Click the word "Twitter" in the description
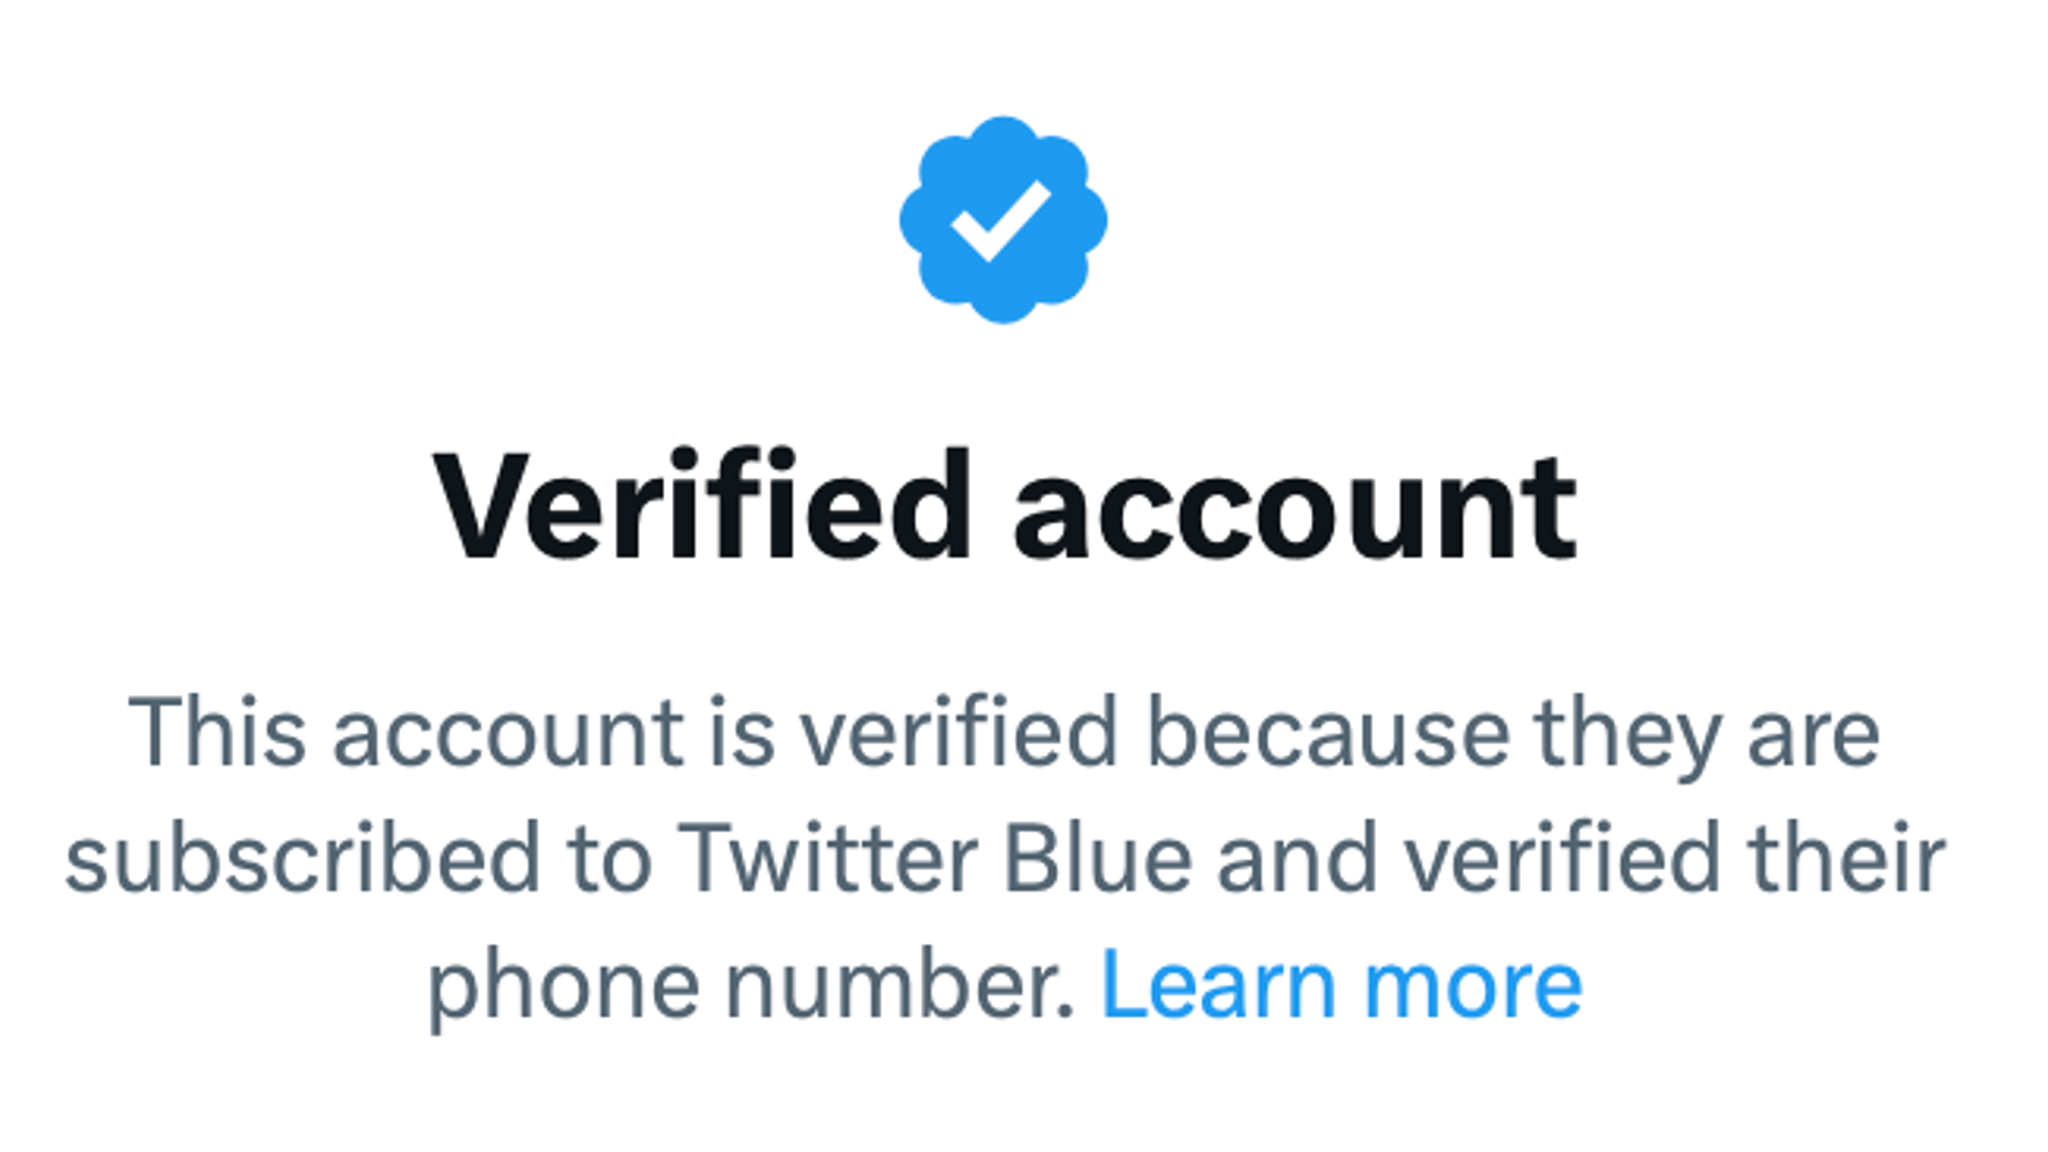 (827, 859)
